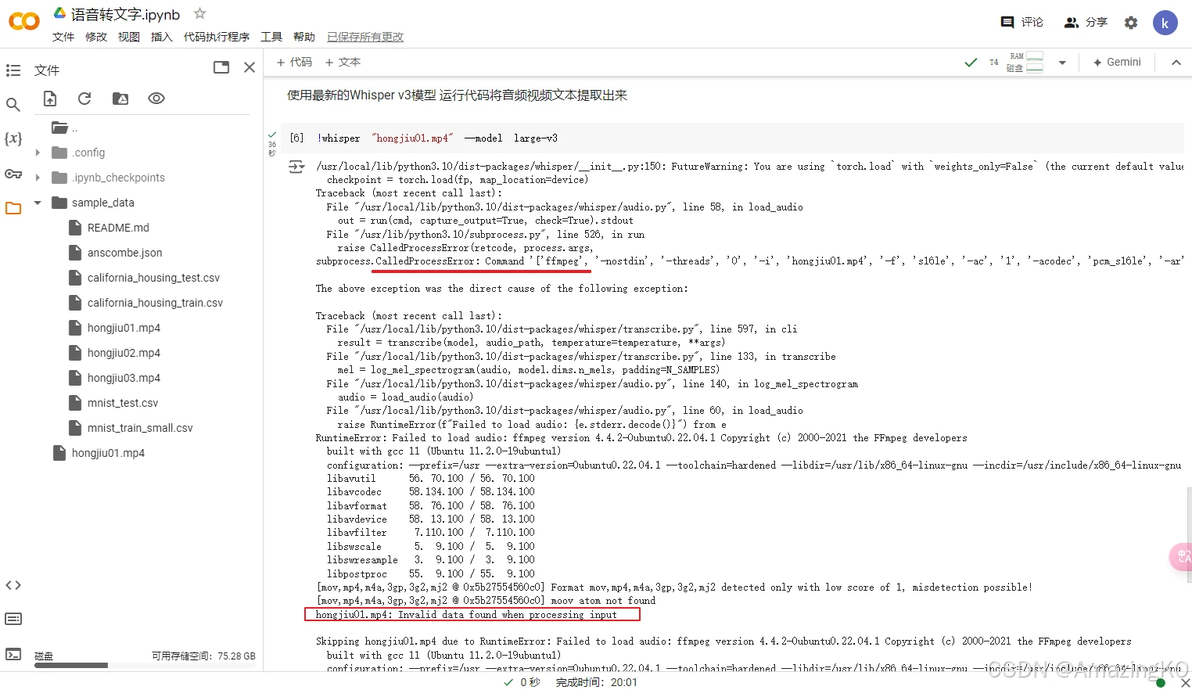Toggle the cell output collapse icon
This screenshot has height=690, width=1192.
pos(296,167)
